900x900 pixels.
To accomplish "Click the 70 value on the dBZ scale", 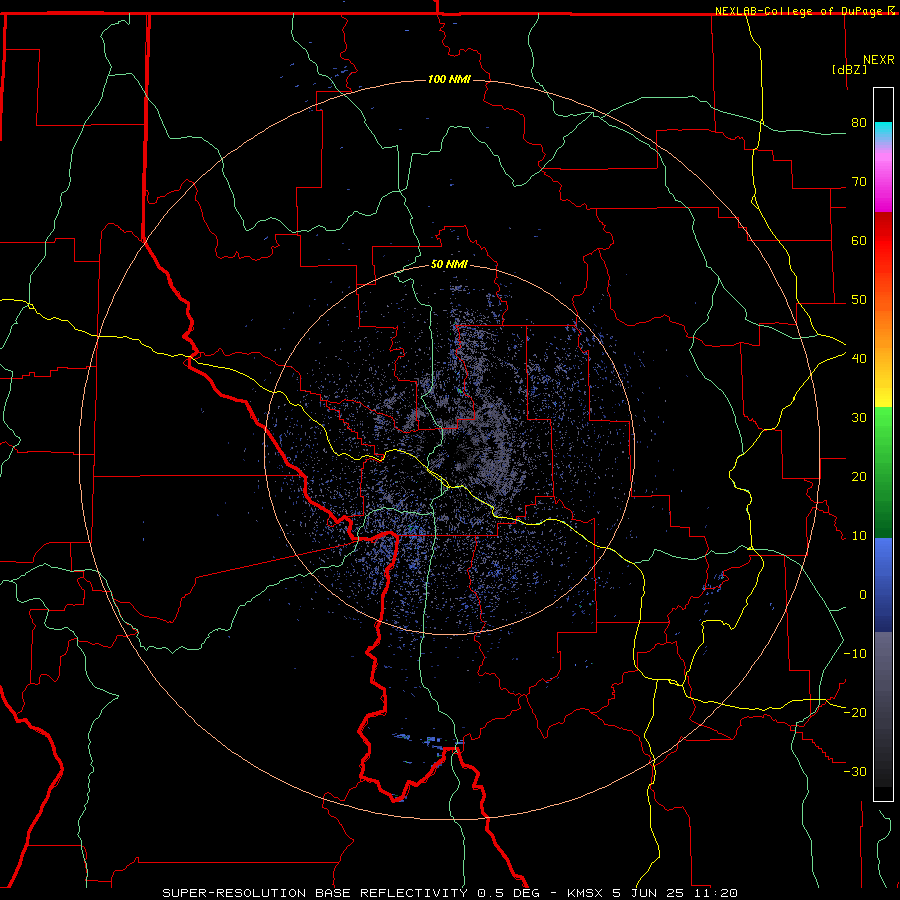I will pyautogui.click(x=859, y=182).
